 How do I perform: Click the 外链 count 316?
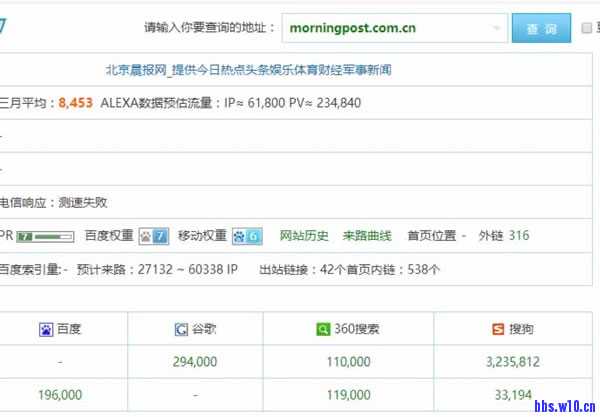[x=519, y=236]
